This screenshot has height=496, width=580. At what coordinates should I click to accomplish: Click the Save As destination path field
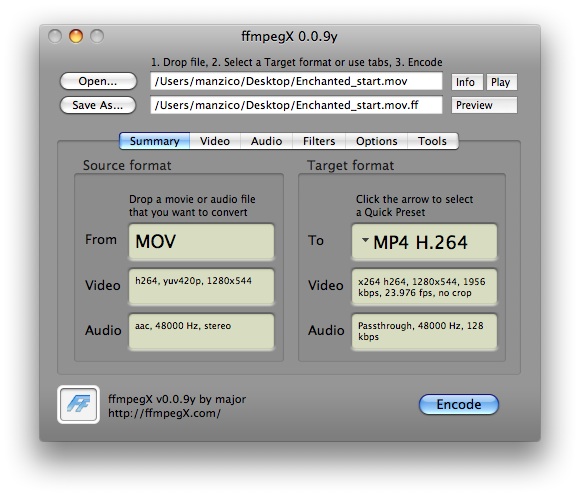(x=296, y=105)
